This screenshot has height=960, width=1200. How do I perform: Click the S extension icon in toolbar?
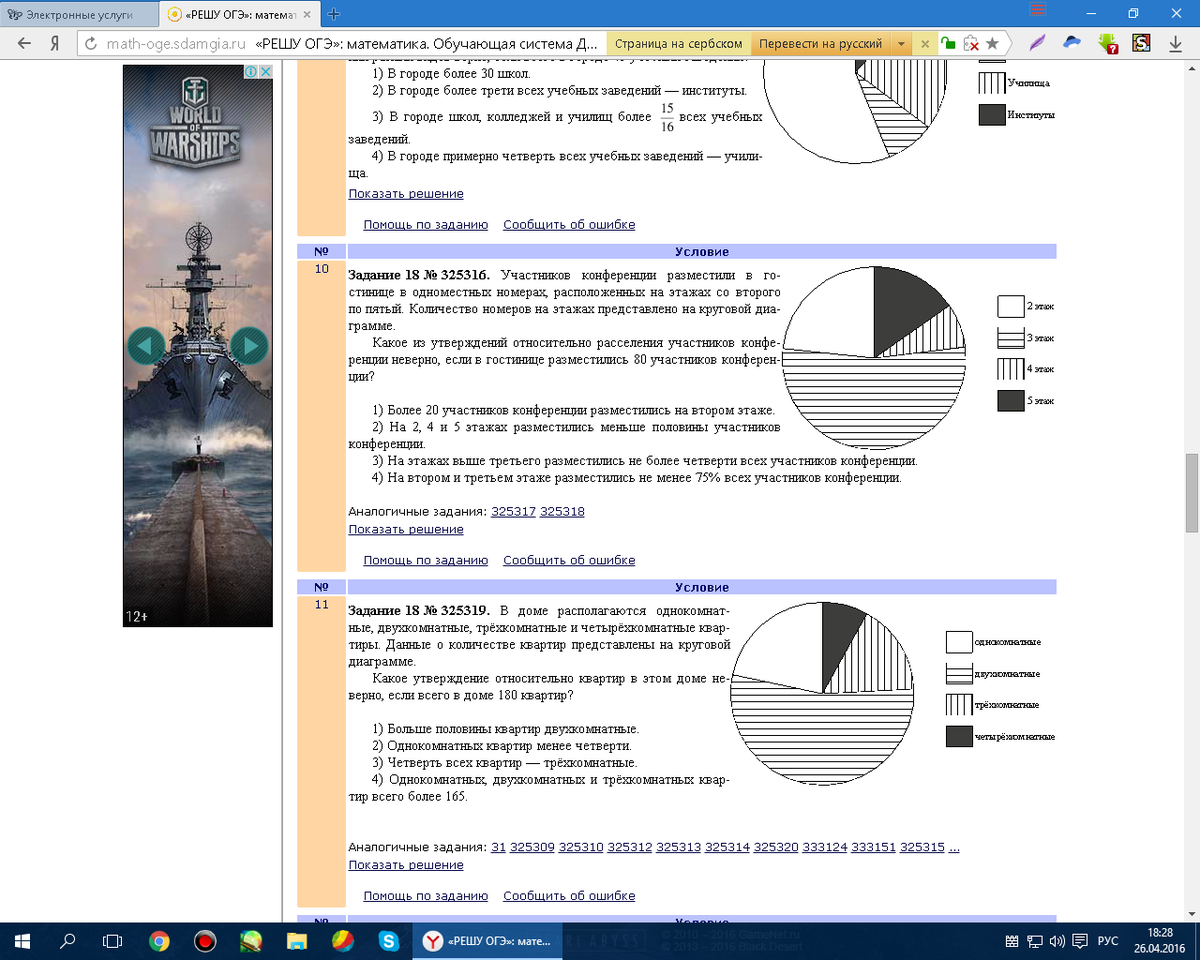click(x=1141, y=43)
